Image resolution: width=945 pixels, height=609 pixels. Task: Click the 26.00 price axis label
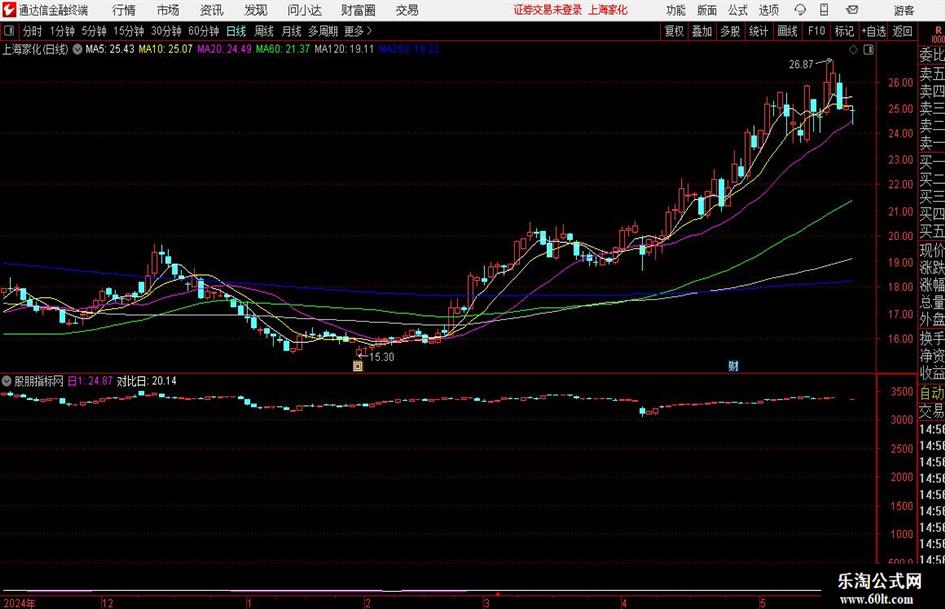(900, 82)
